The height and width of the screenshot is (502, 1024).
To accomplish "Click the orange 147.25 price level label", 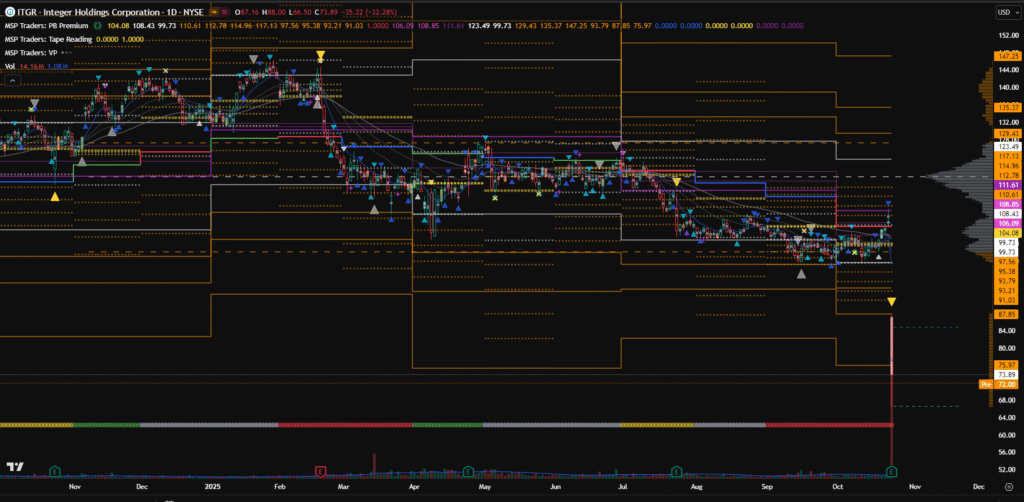I will [x=1006, y=57].
